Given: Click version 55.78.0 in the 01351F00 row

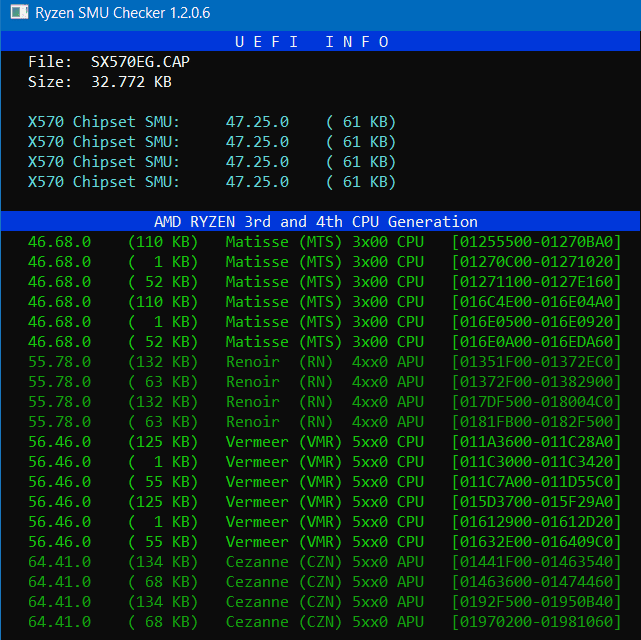Looking at the screenshot, I should (59, 362).
